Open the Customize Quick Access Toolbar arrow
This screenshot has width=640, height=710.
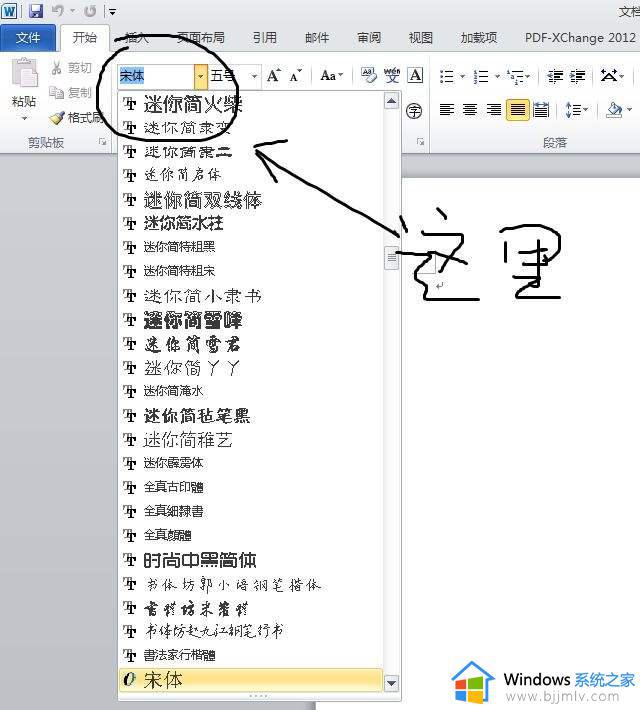point(112,12)
